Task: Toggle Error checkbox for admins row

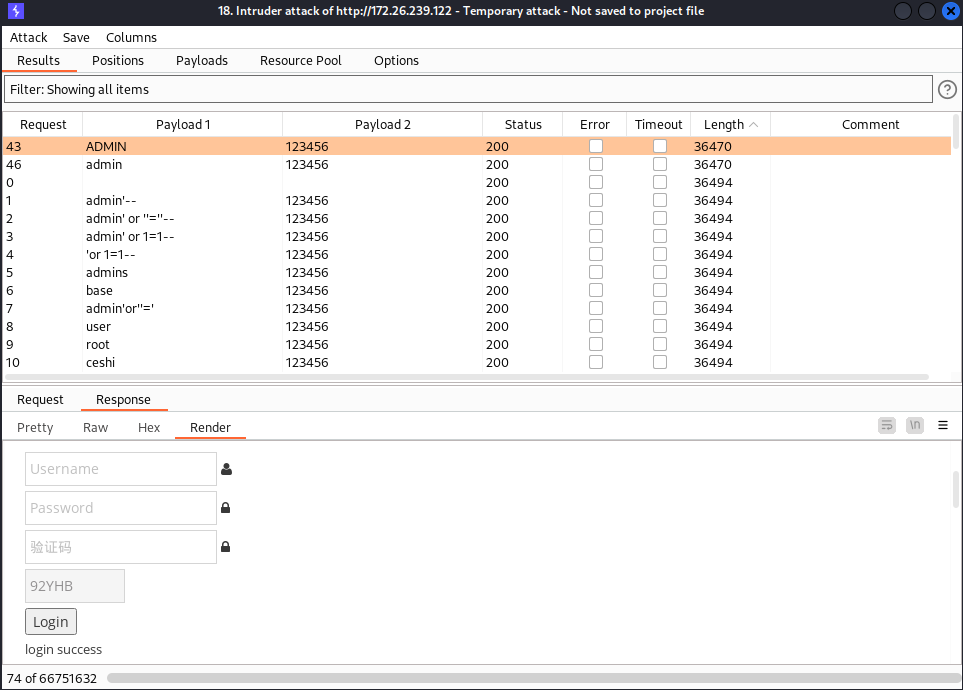Action: [596, 272]
